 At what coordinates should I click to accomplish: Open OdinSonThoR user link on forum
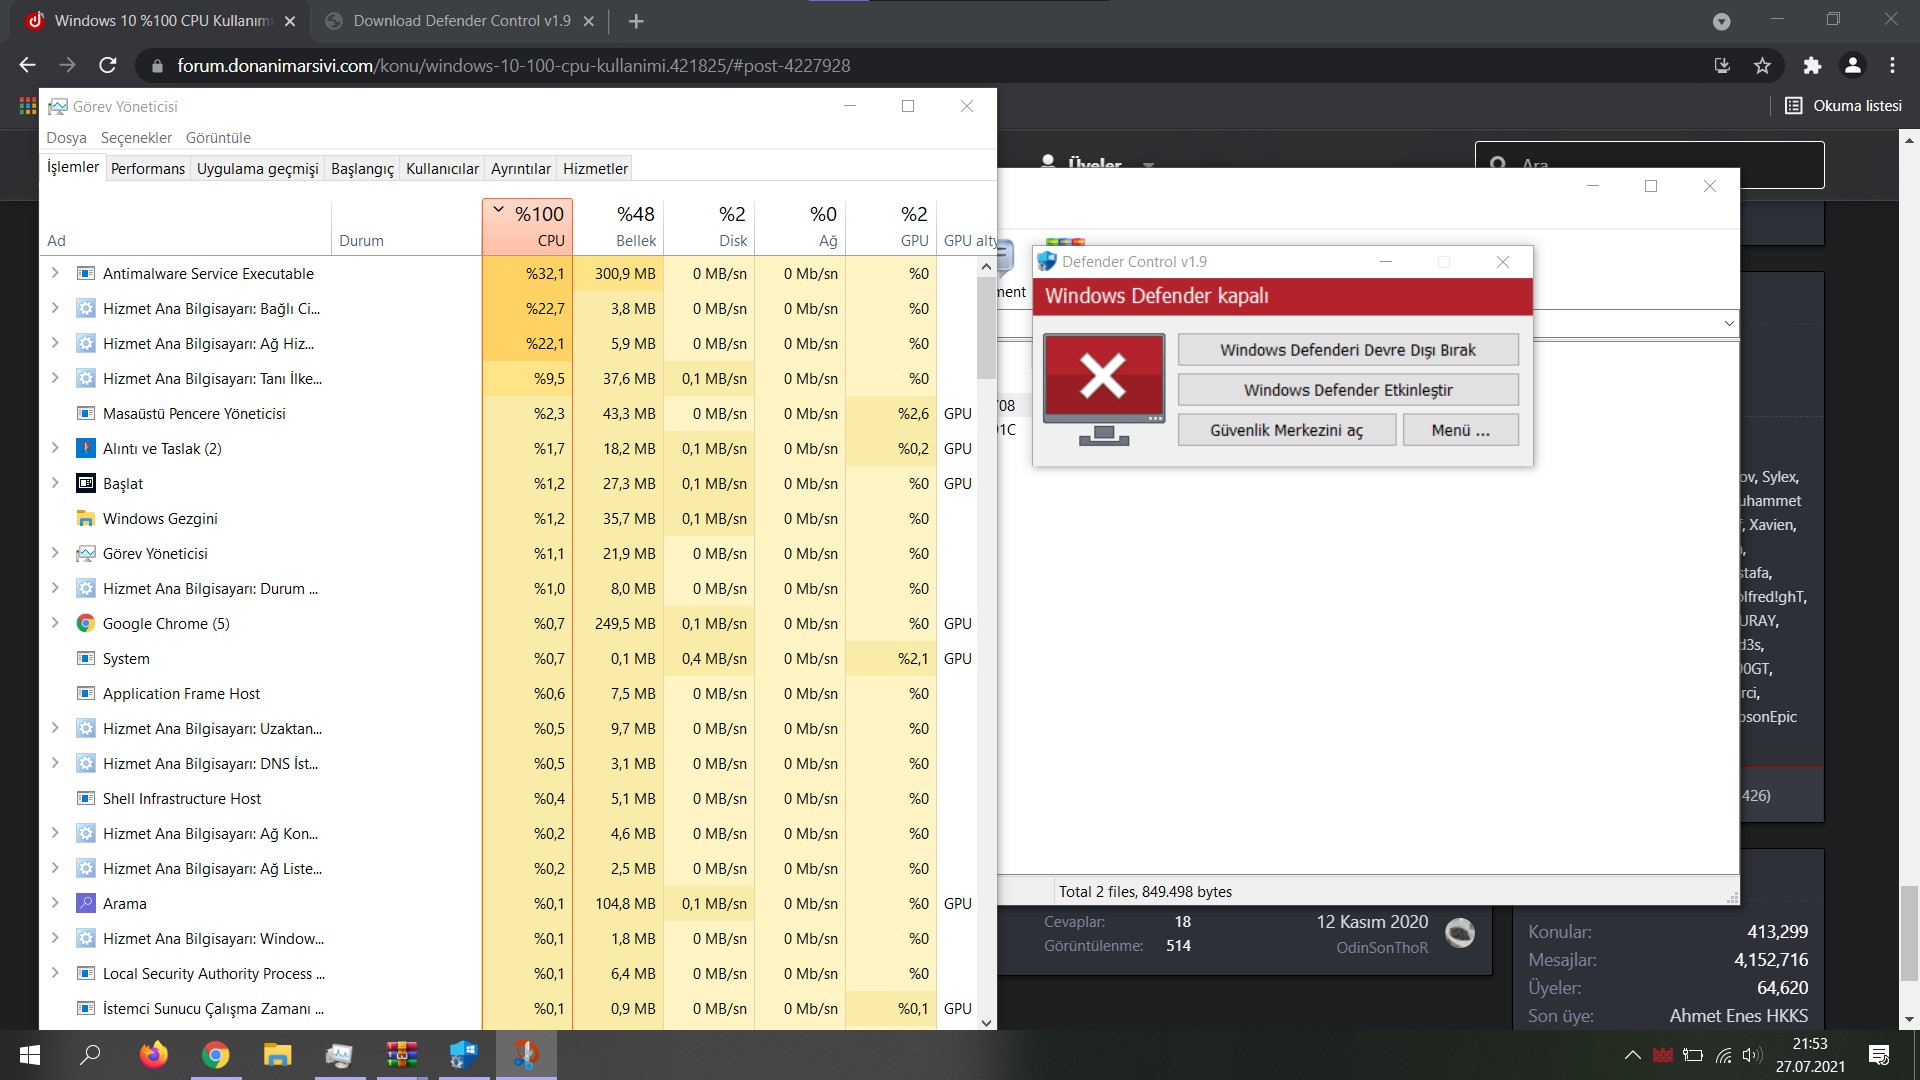click(1382, 947)
